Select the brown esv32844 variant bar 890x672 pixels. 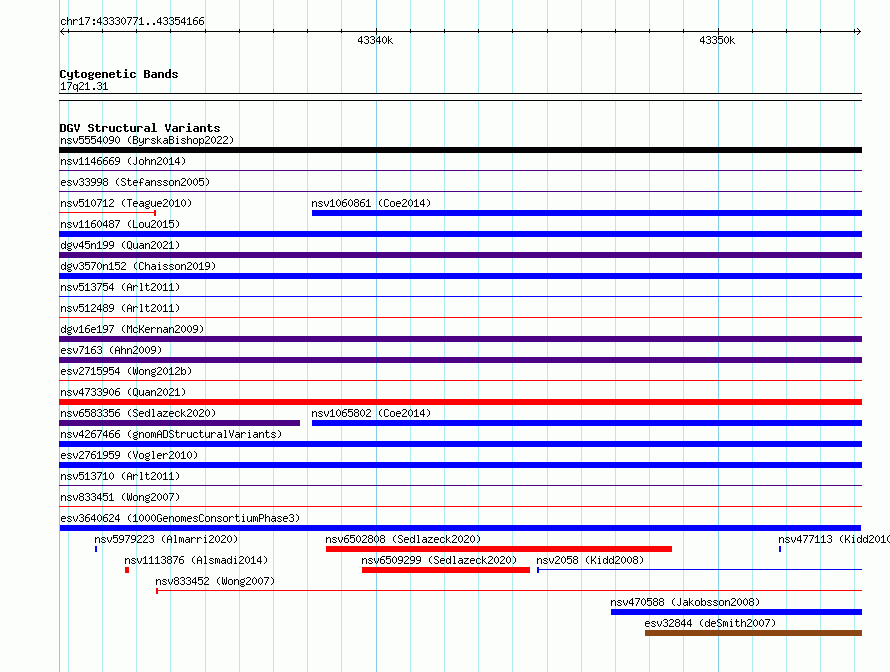753,633
